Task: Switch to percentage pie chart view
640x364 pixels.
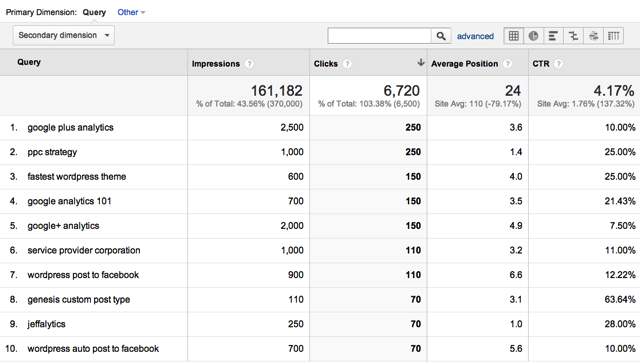Action: 533,36
